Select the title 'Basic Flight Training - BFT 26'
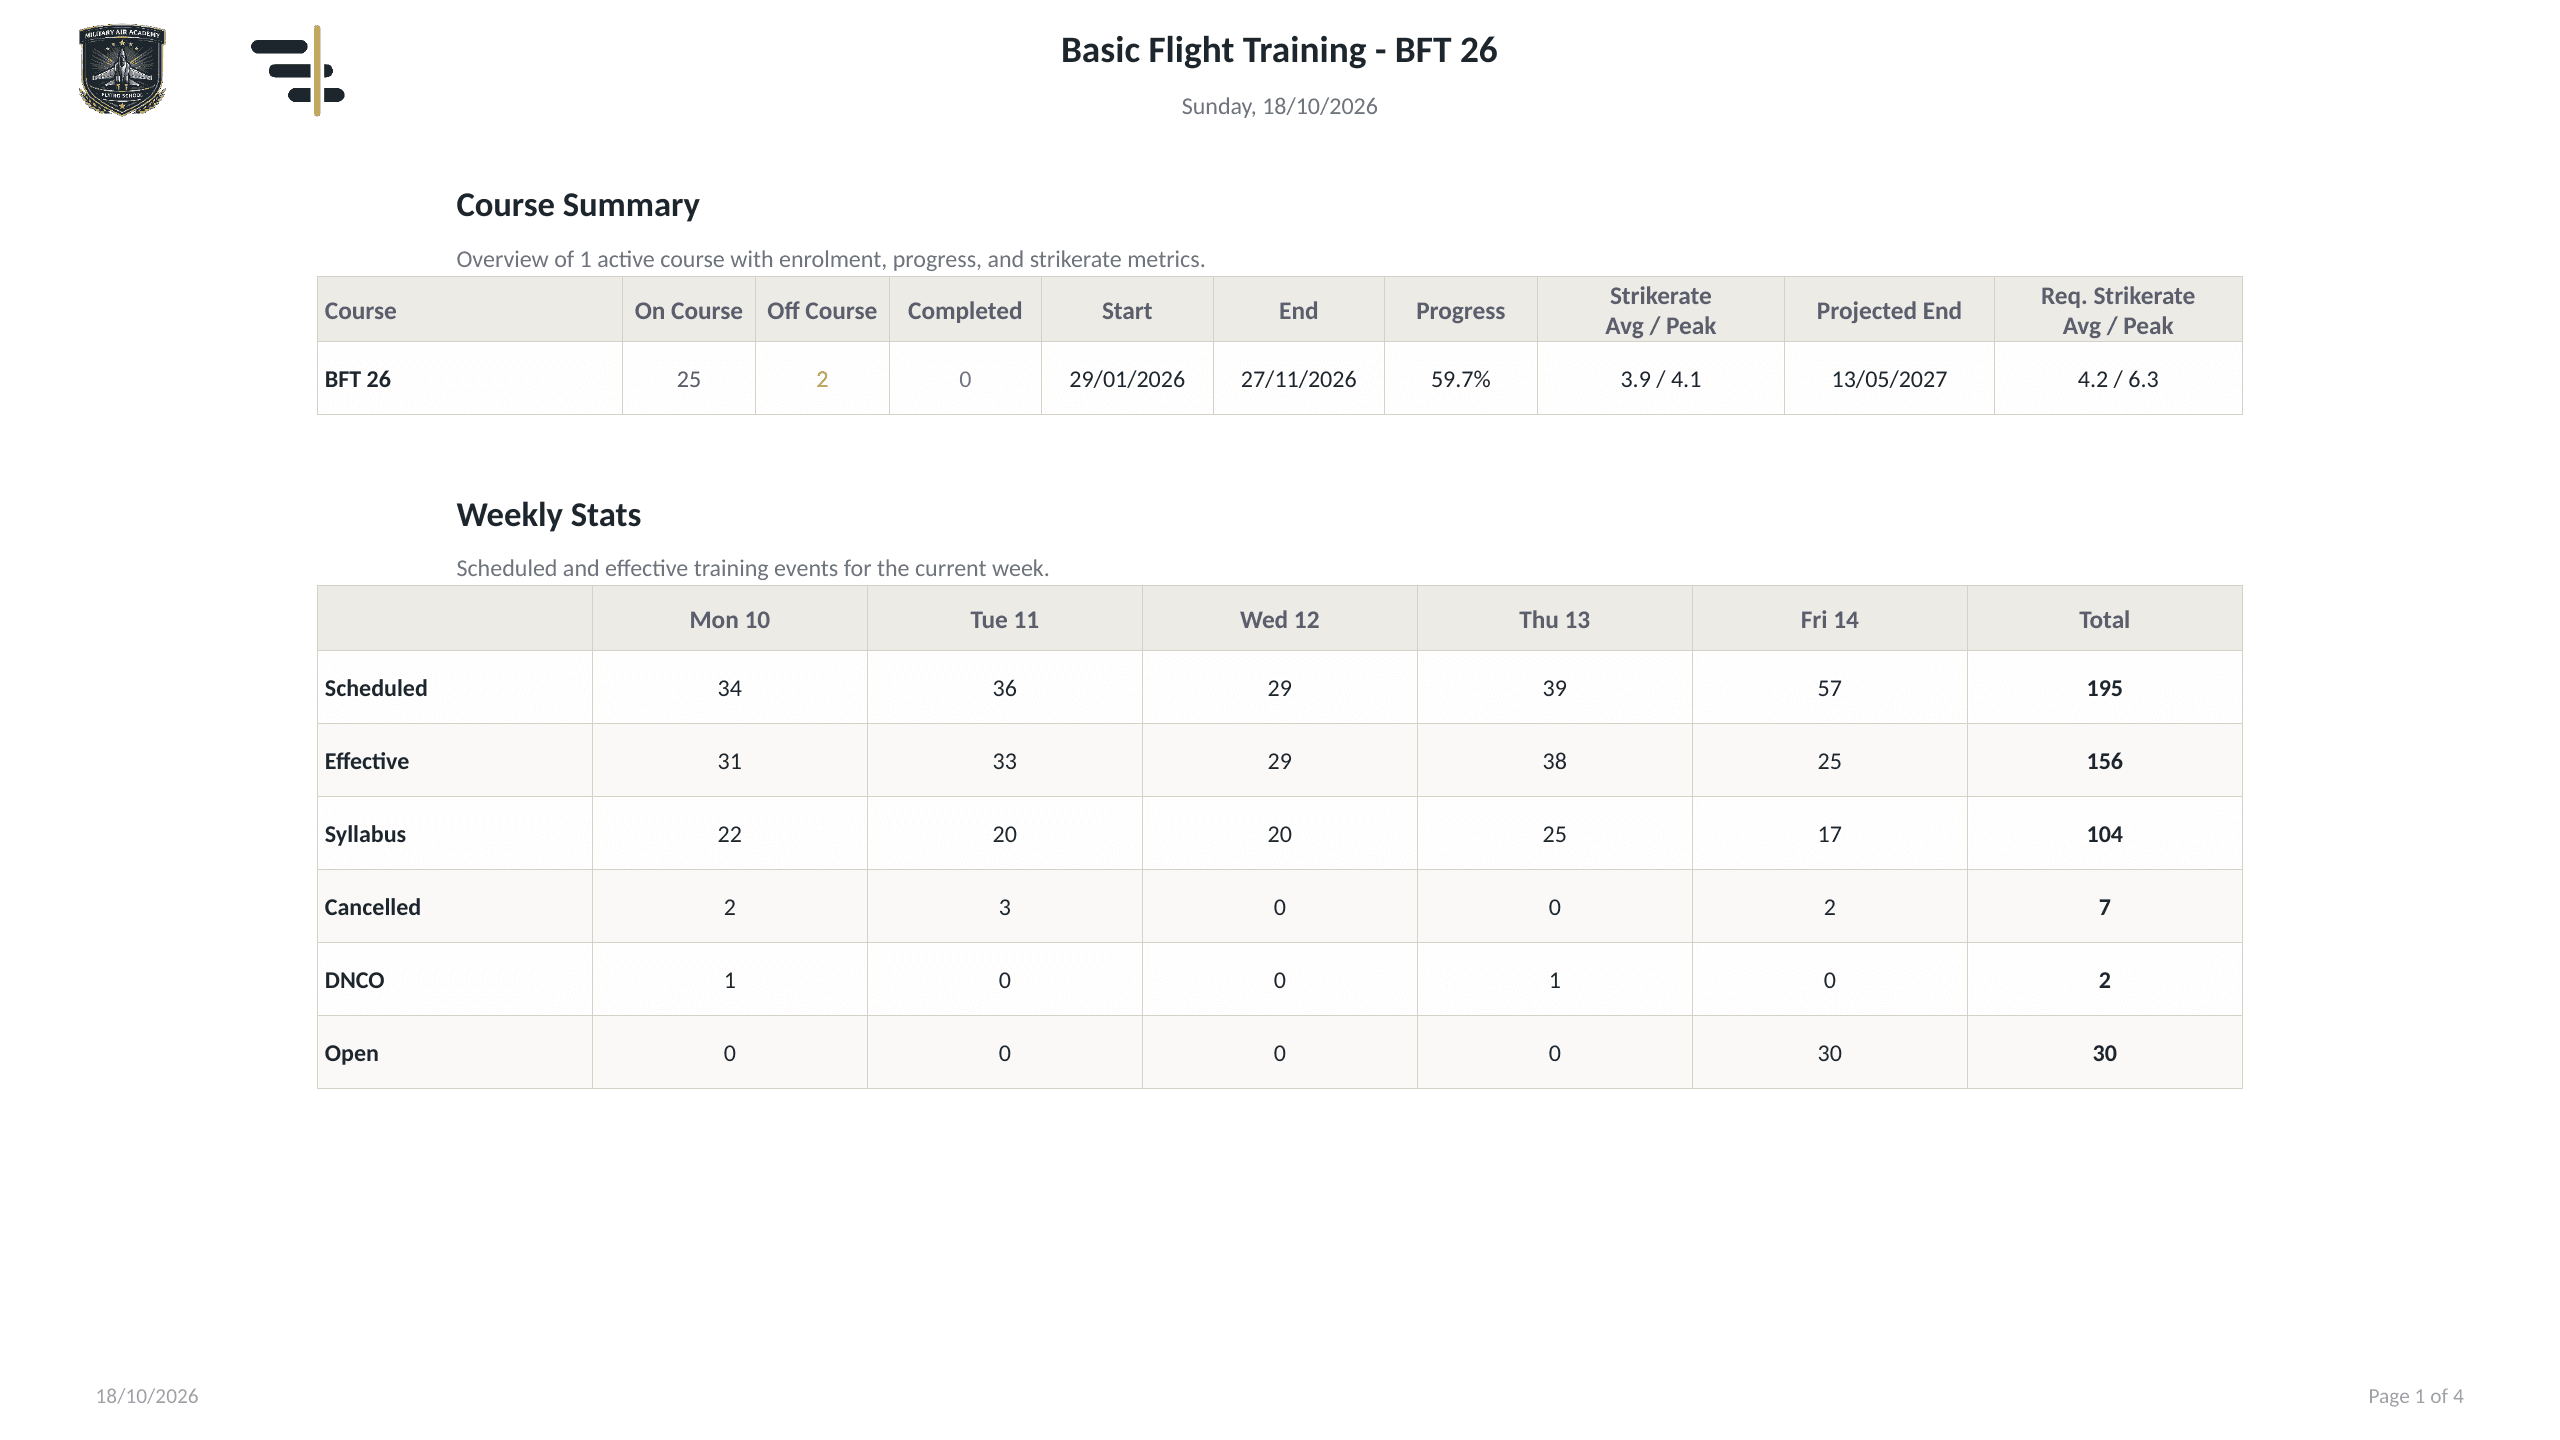Screen dimensions: 2560x1440 click(1279, 50)
